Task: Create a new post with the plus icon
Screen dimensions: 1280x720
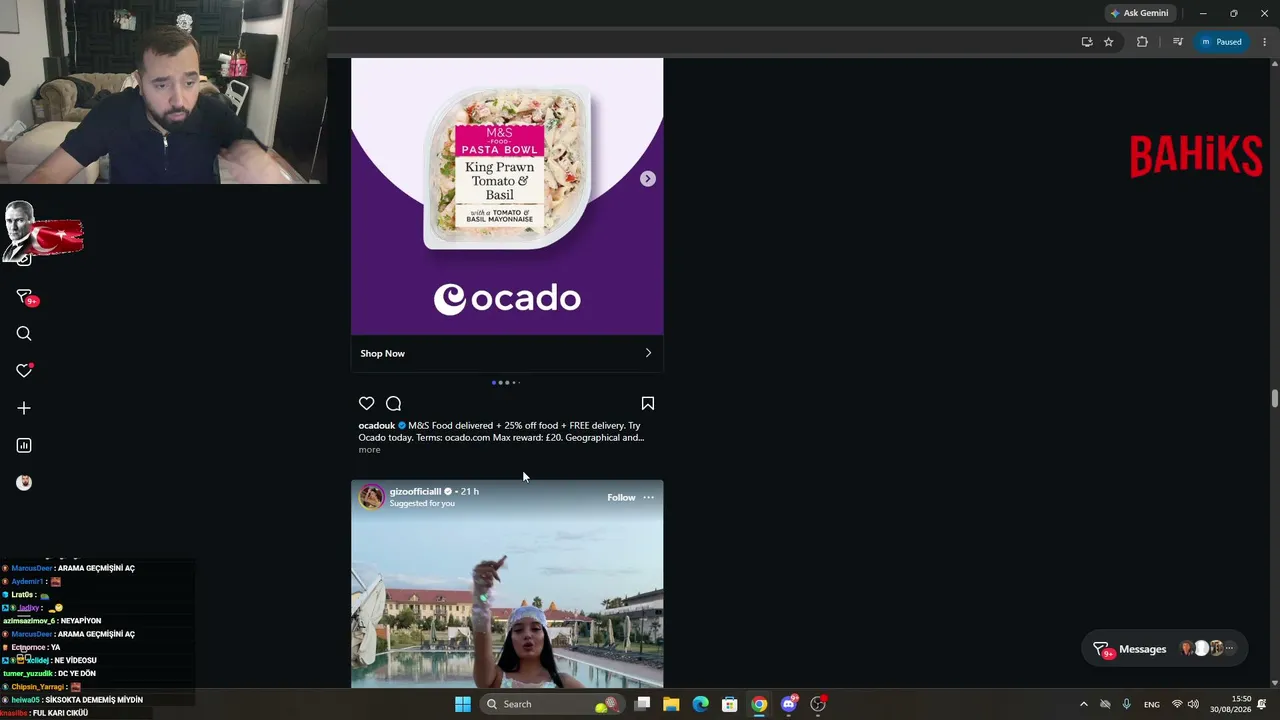Action: pos(24,408)
